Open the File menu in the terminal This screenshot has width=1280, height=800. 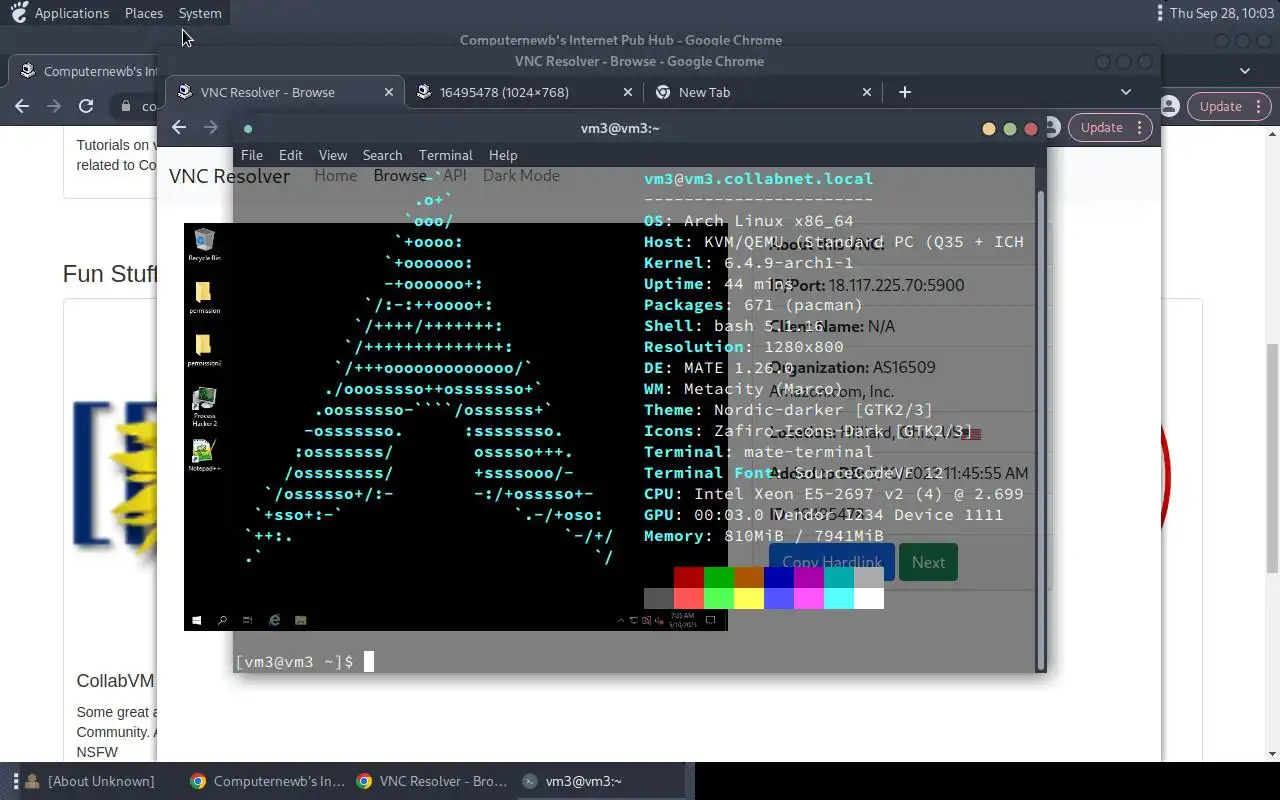[252, 155]
